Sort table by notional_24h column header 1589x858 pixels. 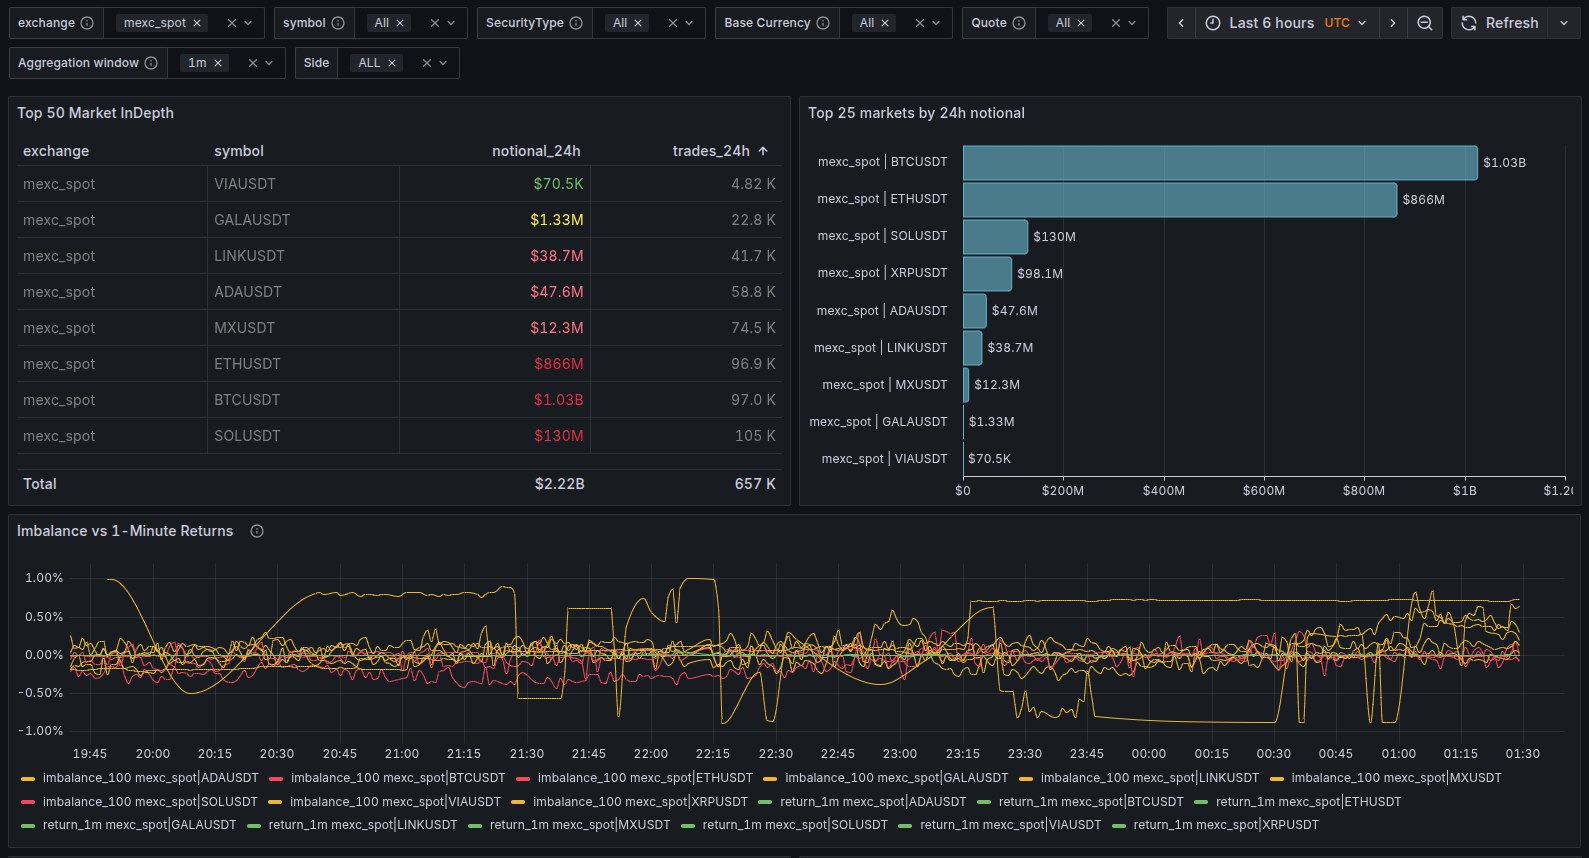pyautogui.click(x=535, y=151)
